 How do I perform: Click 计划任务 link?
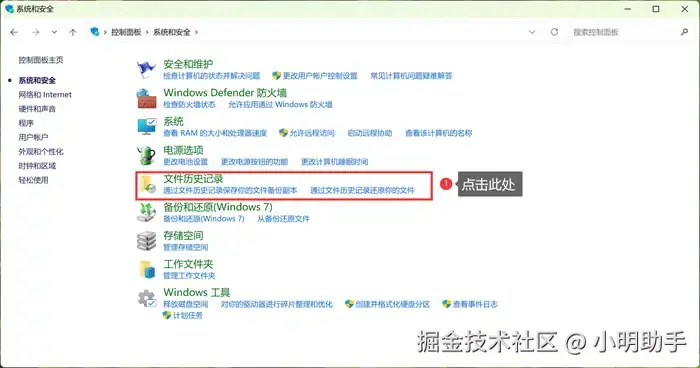pos(188,315)
